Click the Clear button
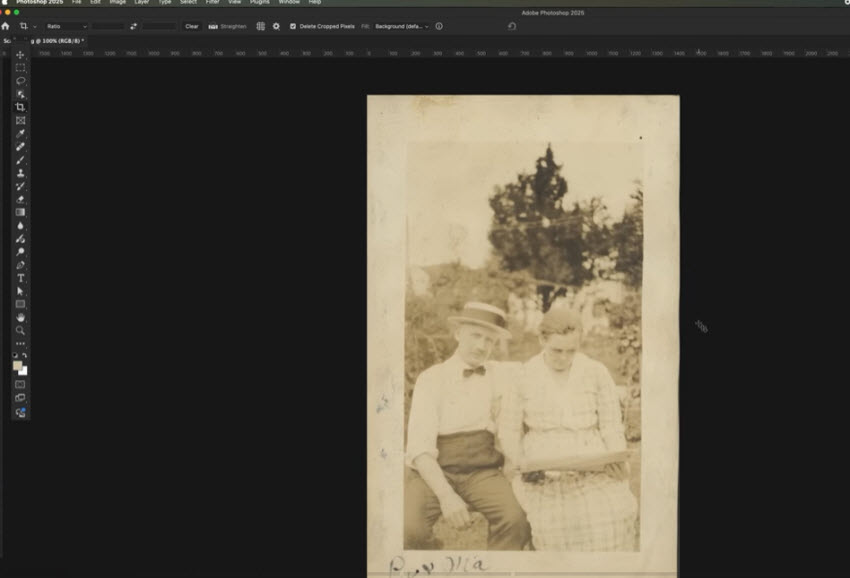 point(192,26)
